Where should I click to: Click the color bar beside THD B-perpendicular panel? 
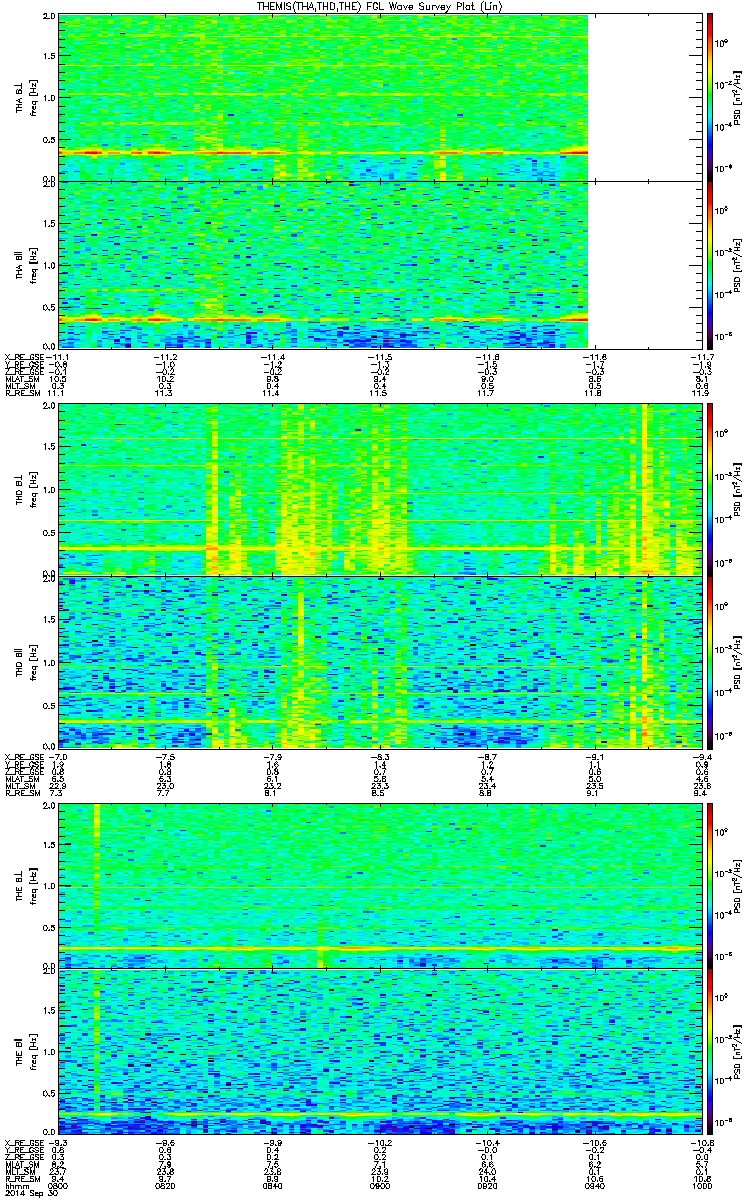tap(709, 490)
